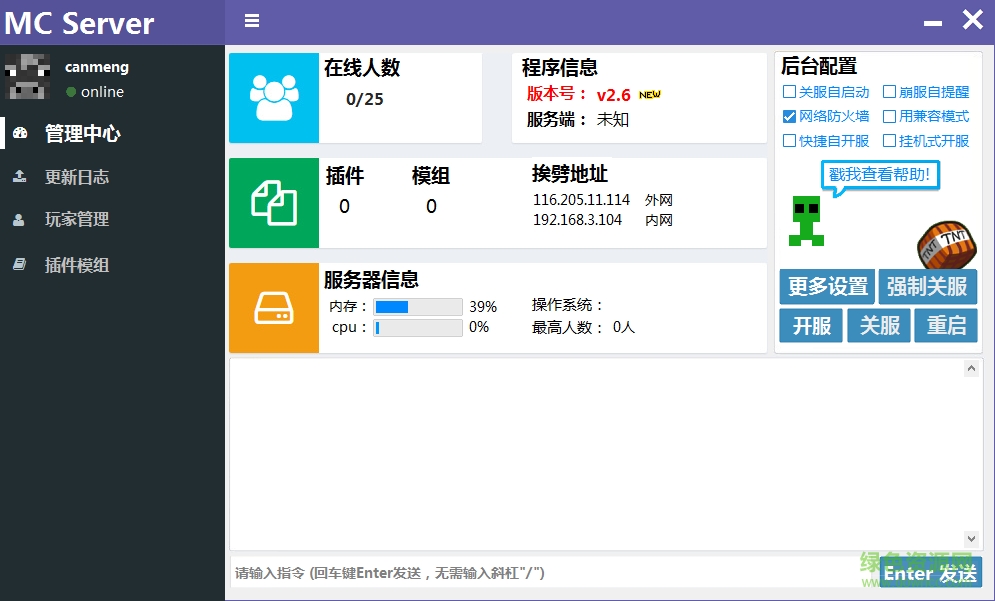
Task: Click the green plugins files icon
Action: [x=274, y=202]
